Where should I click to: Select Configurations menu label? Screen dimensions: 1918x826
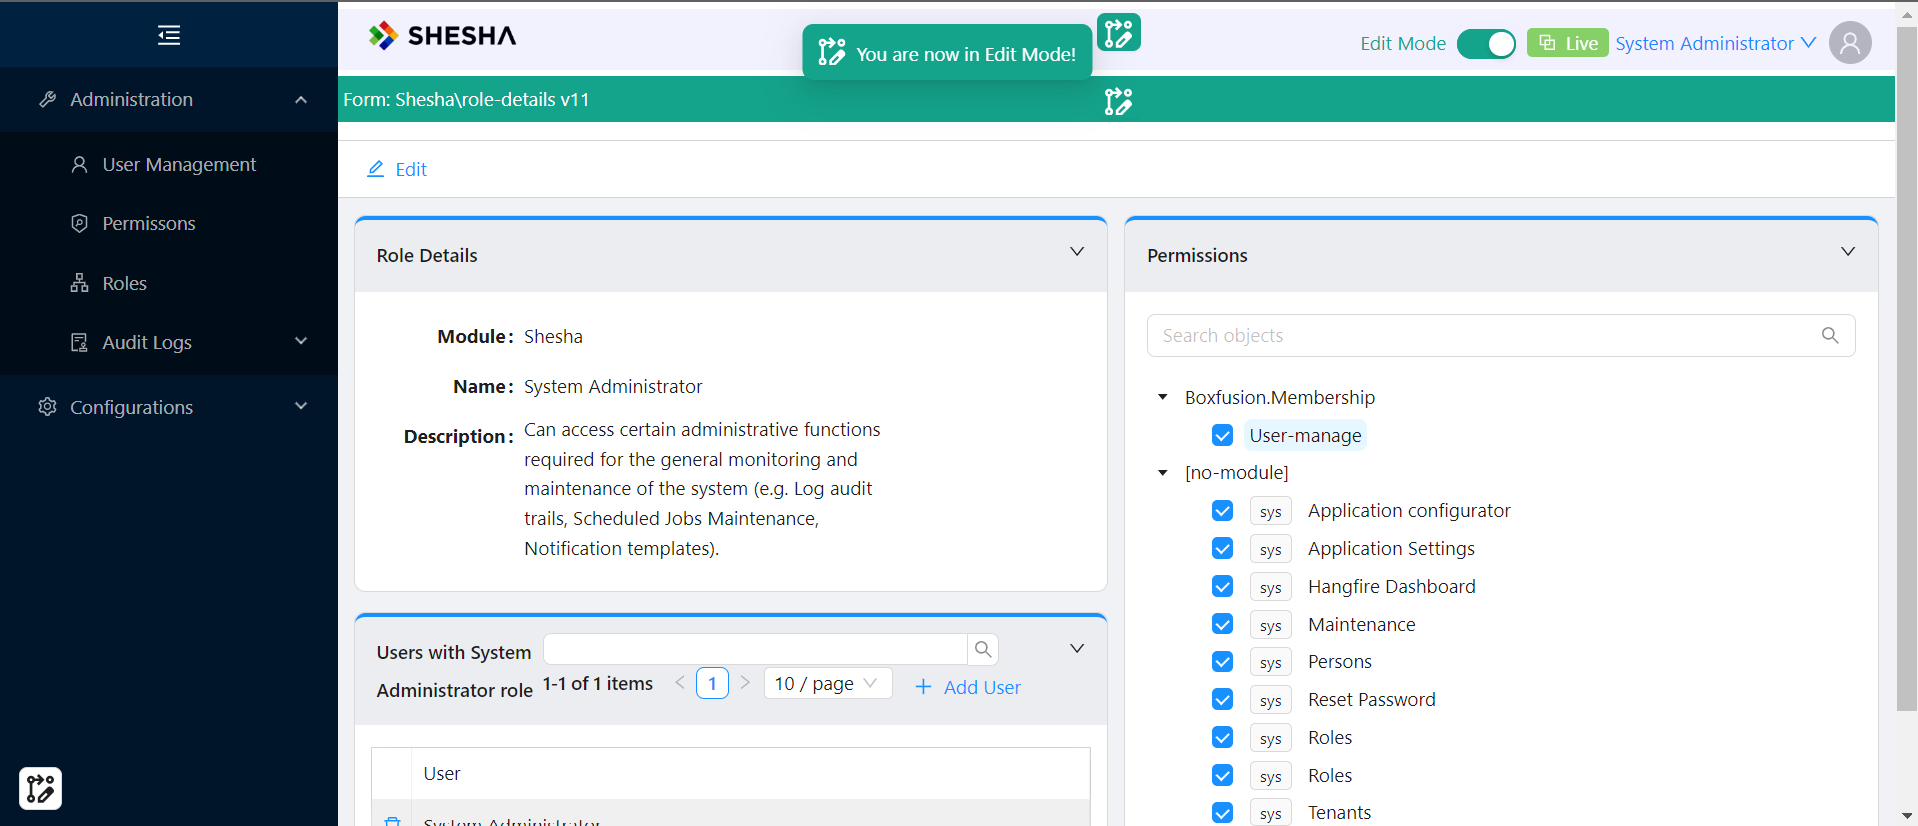(x=131, y=408)
